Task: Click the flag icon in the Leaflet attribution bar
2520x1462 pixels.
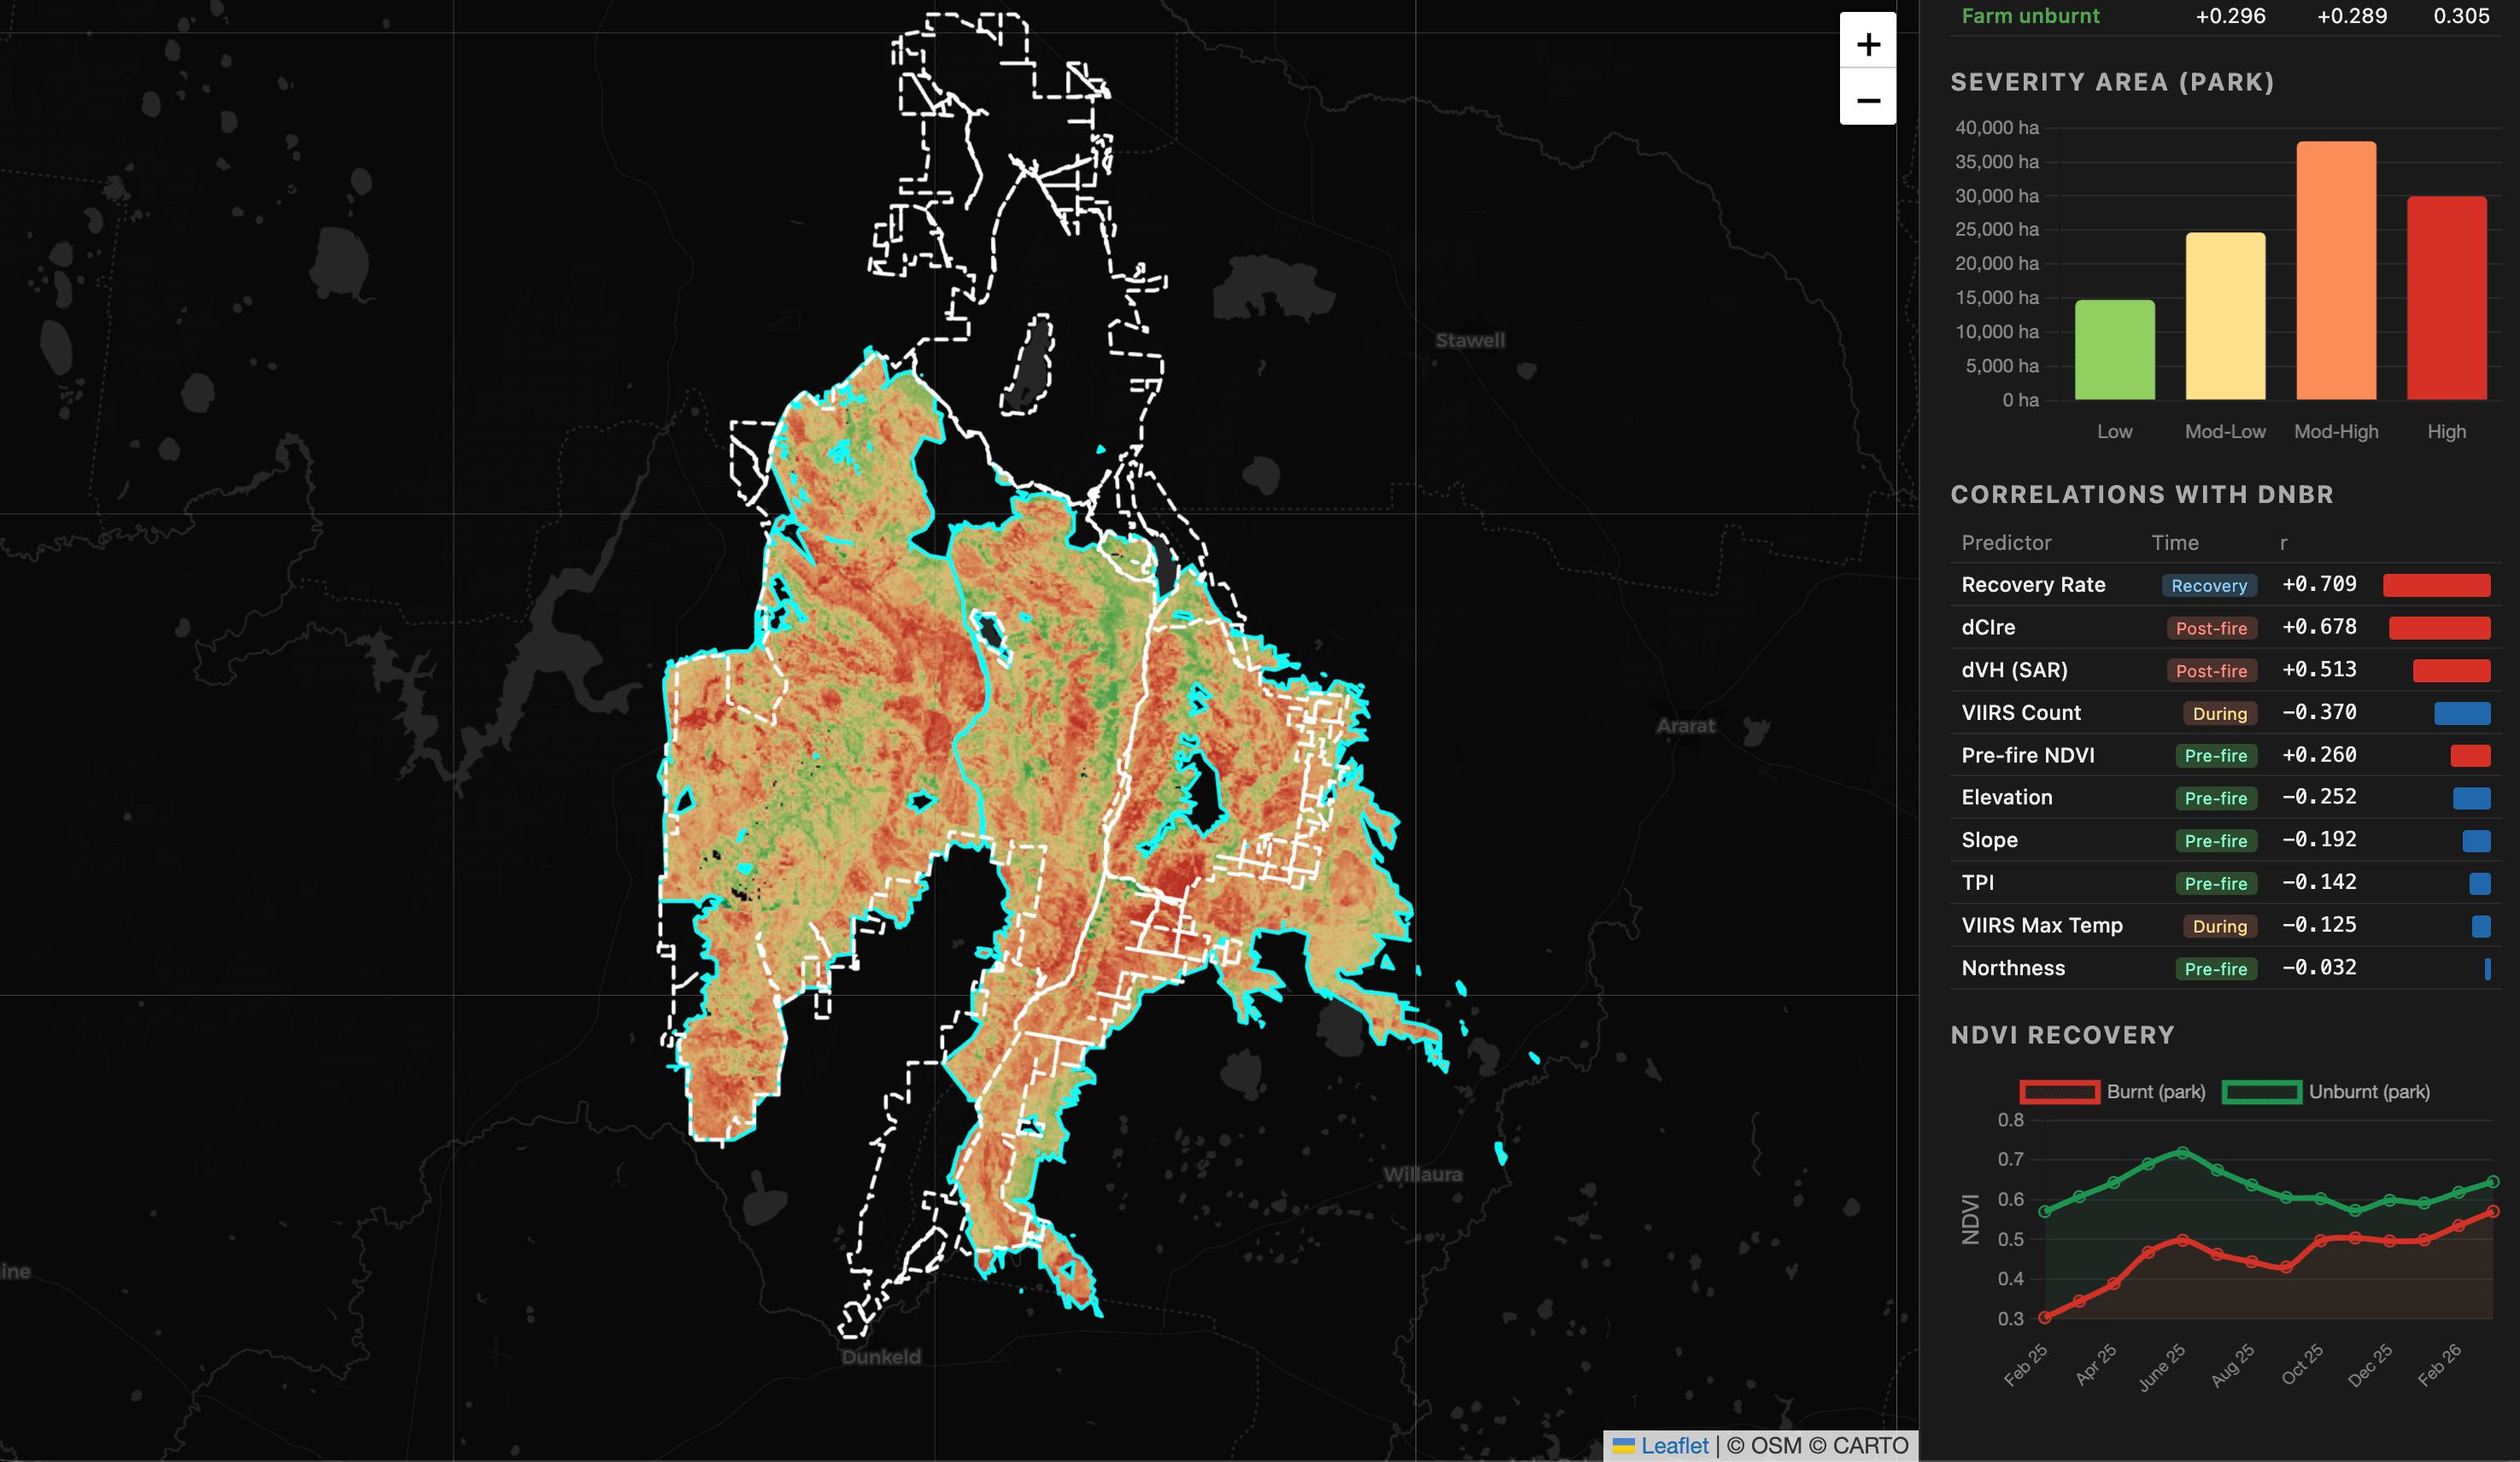Action: tap(1624, 1445)
